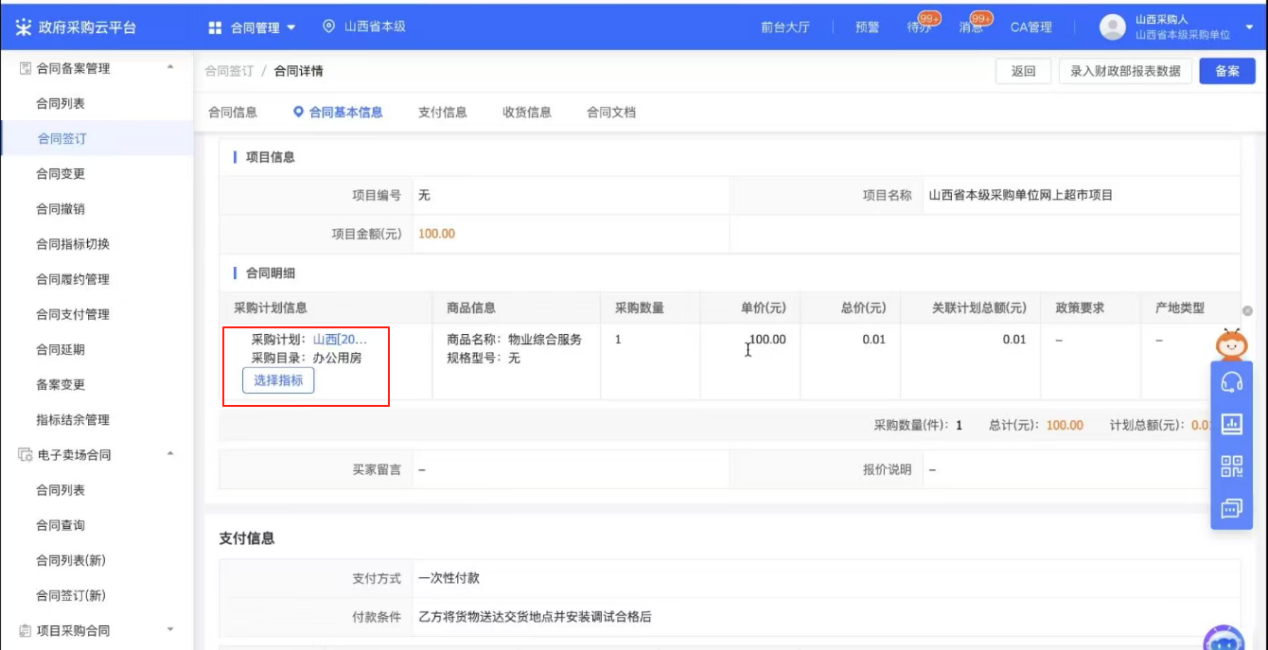
Task: Open the 采购计划 山西[20... link
Action: point(340,339)
